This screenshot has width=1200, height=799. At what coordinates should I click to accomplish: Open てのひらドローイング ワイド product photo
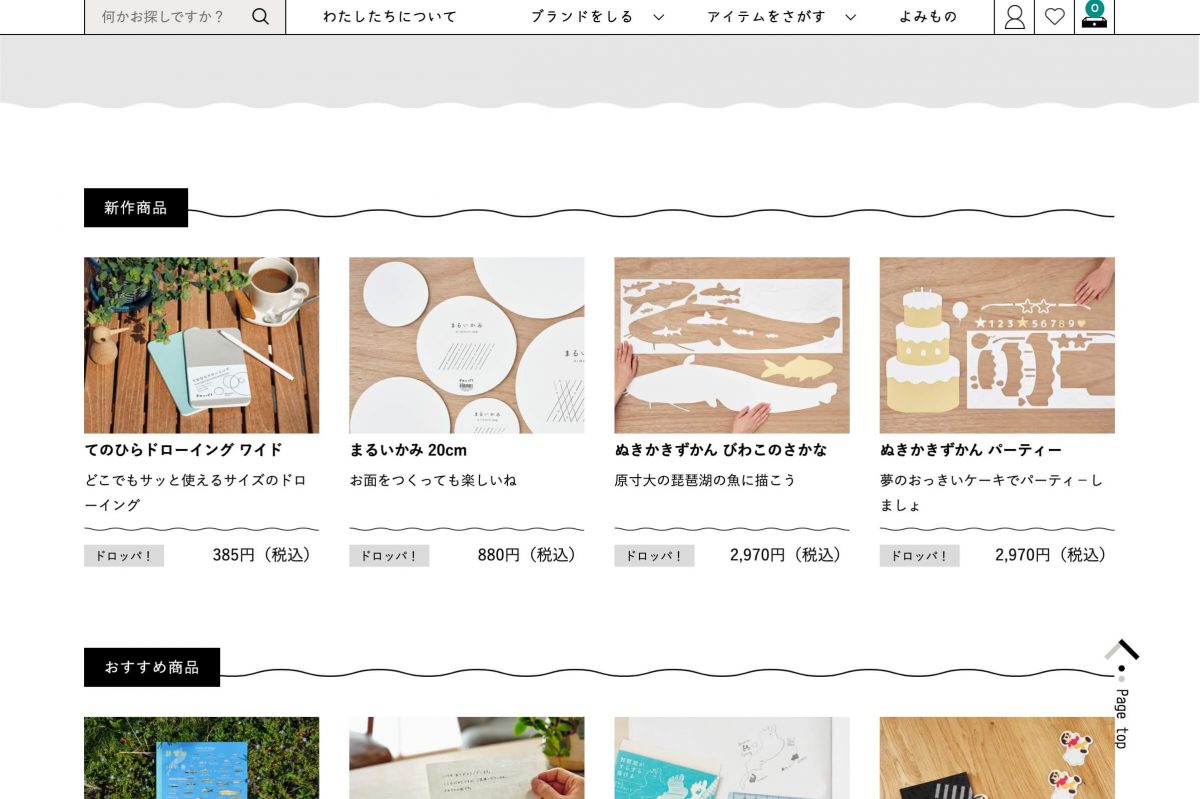(x=202, y=345)
